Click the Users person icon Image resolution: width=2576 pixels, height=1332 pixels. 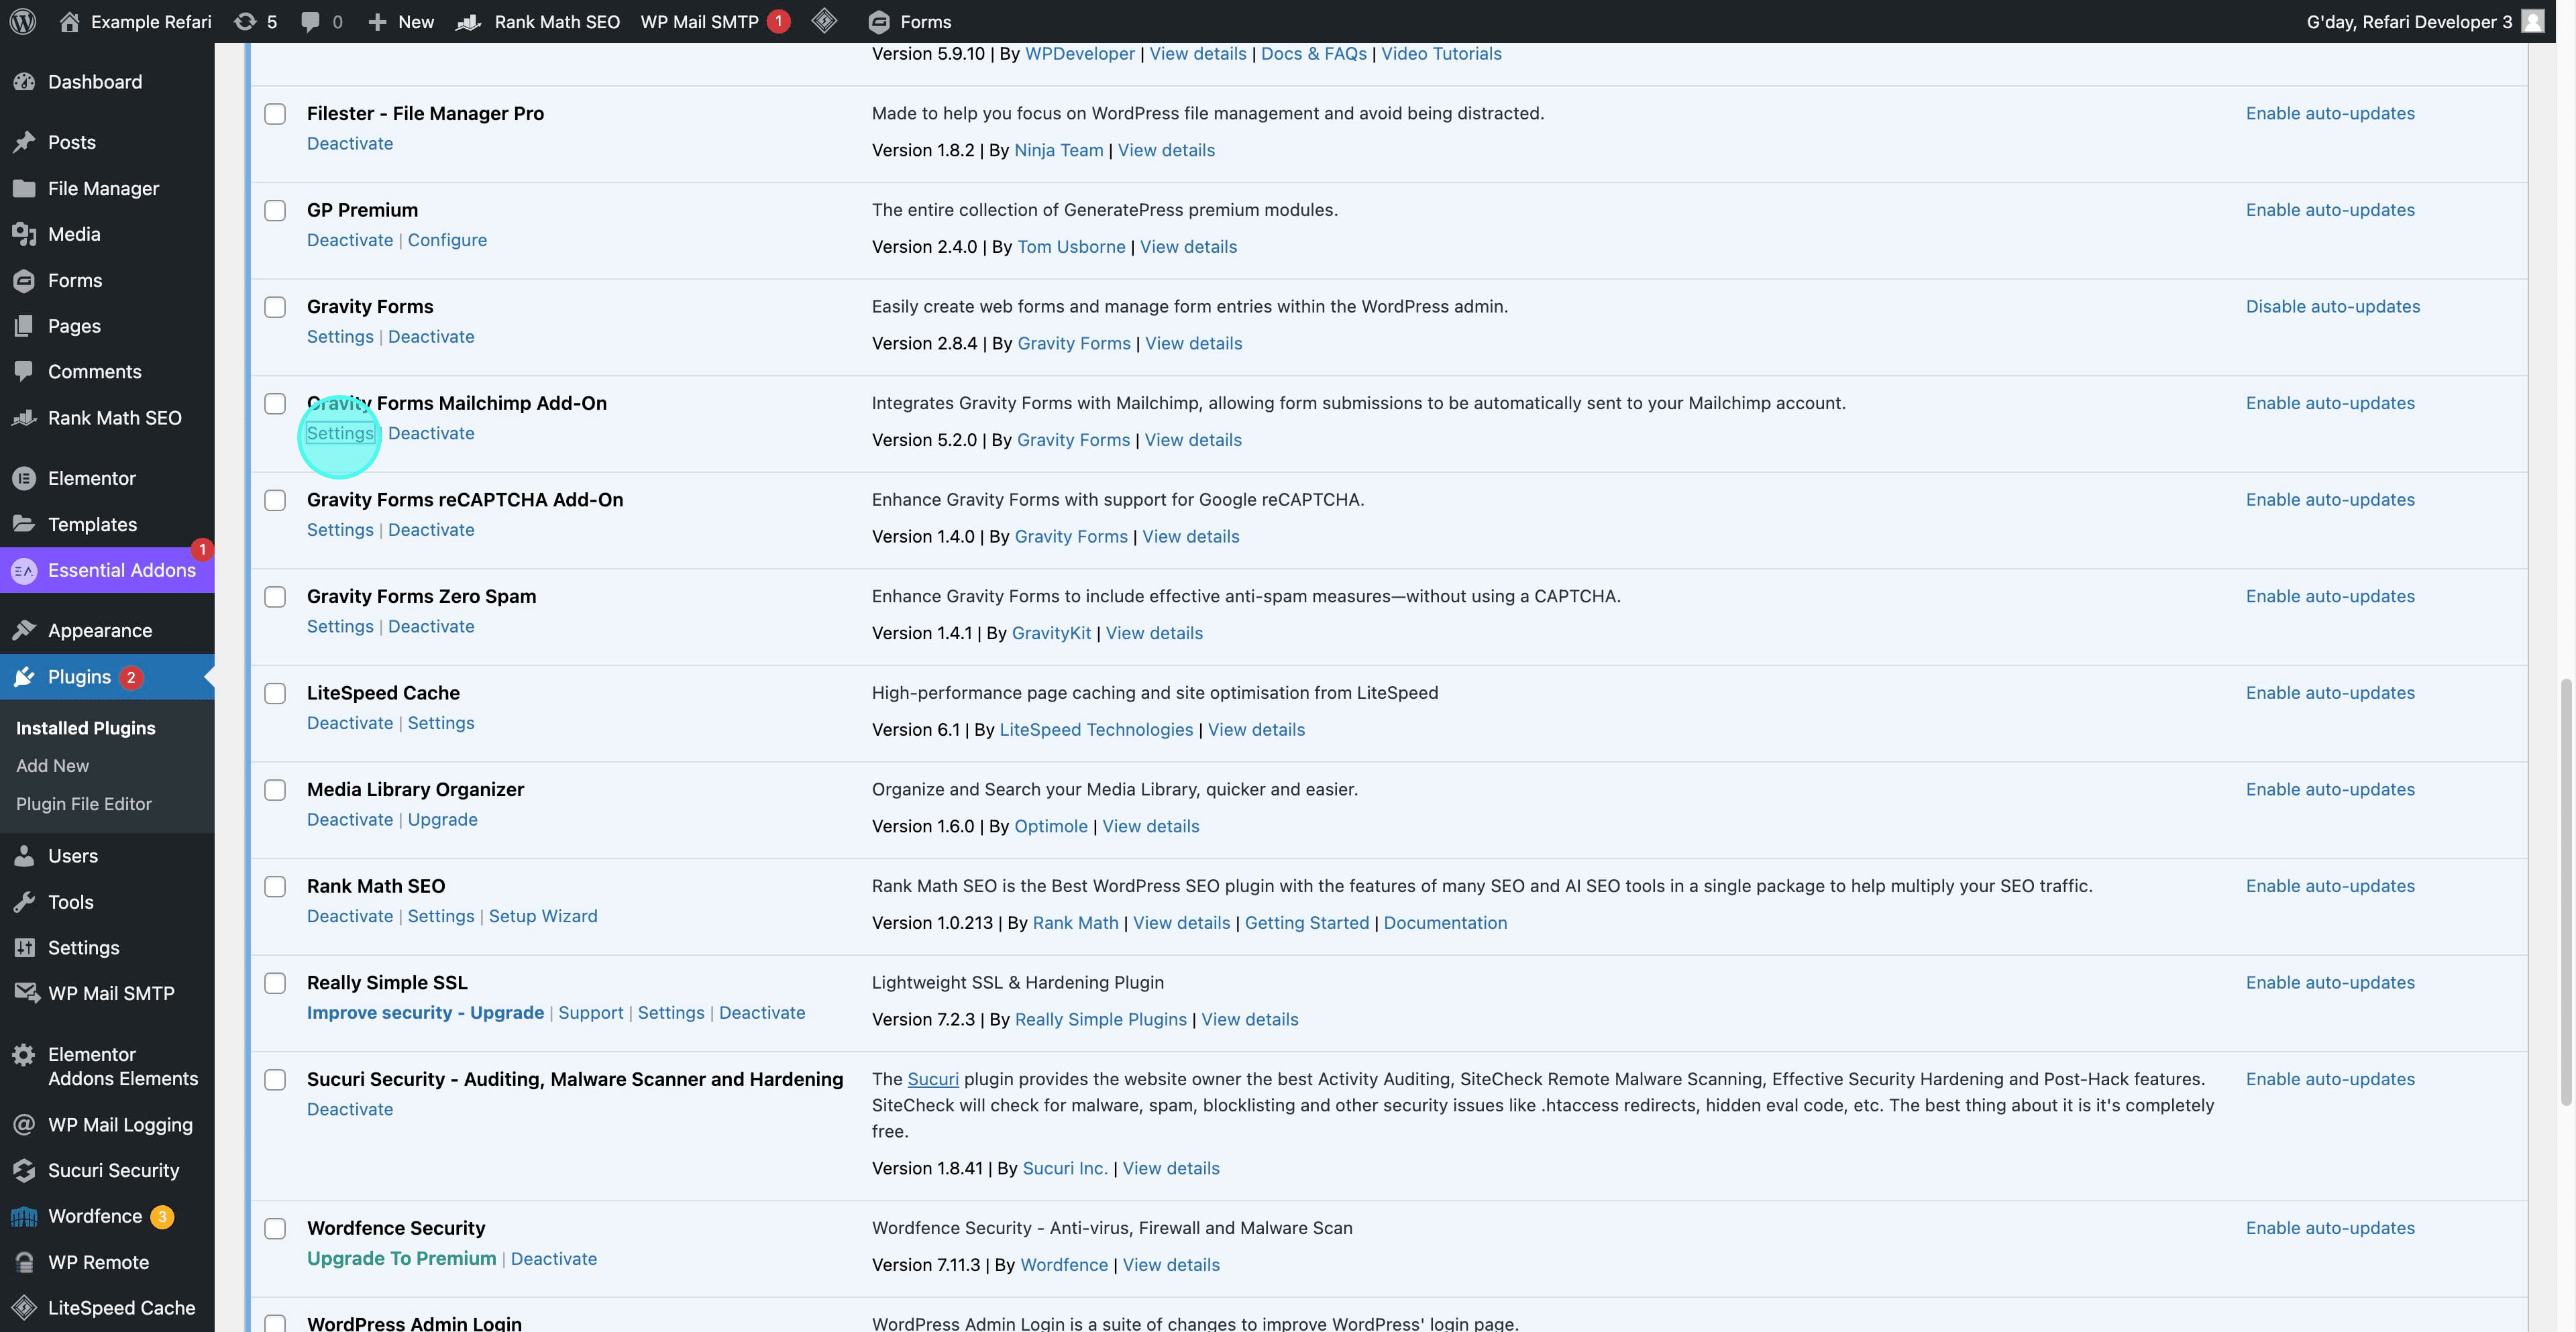(x=24, y=856)
